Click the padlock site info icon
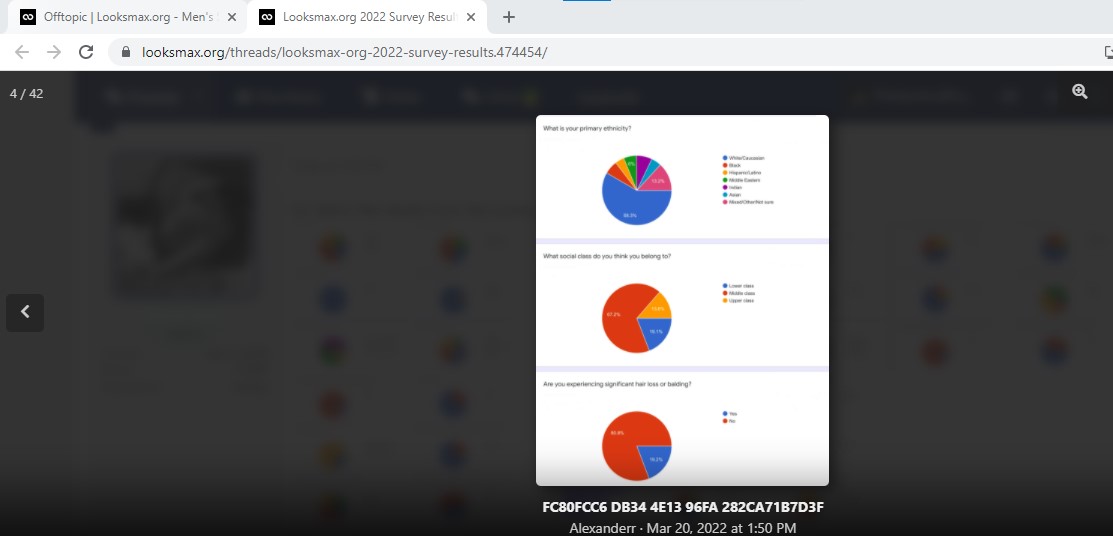 (x=126, y=52)
